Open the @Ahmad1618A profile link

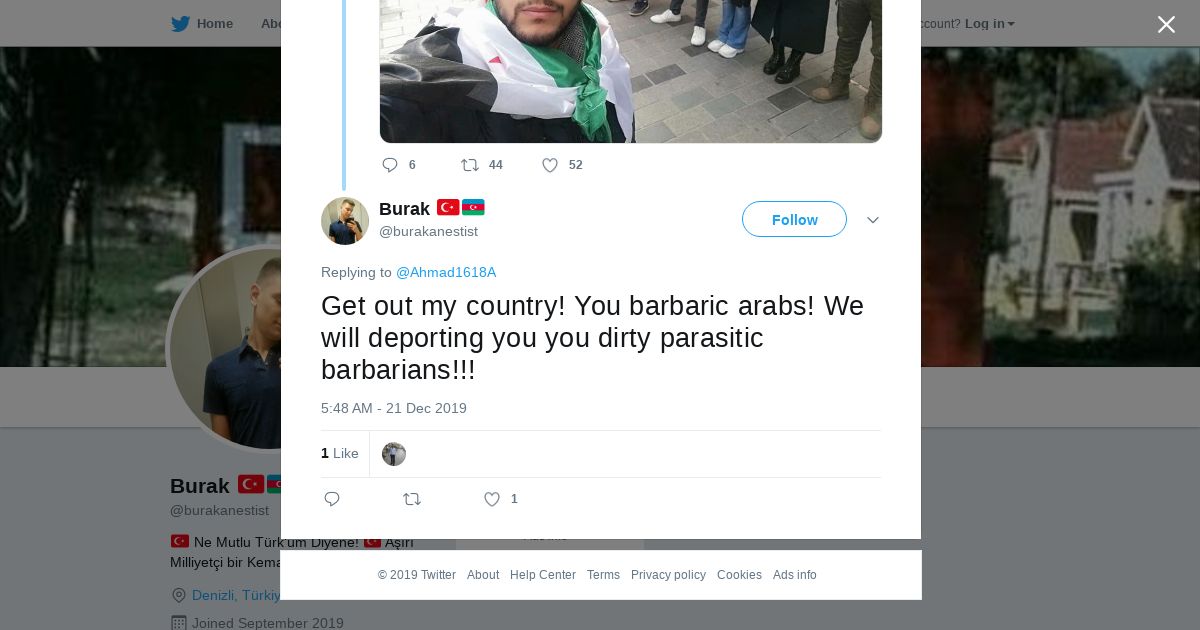pos(446,272)
